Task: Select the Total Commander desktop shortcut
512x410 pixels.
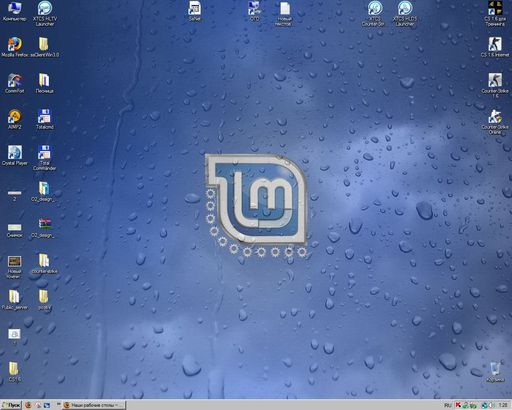Action: tap(44, 158)
